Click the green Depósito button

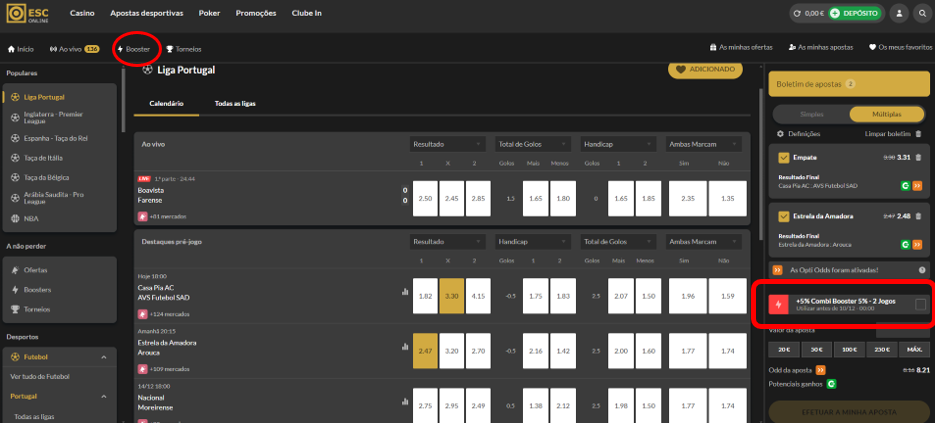853,13
